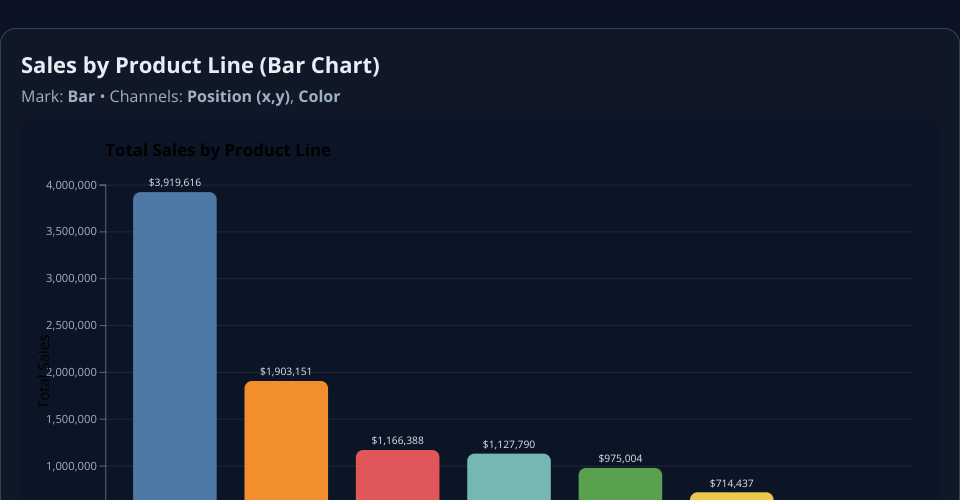This screenshot has height=500, width=960.
Task: Select the orange $1,903,151 bar
Action: (286, 440)
